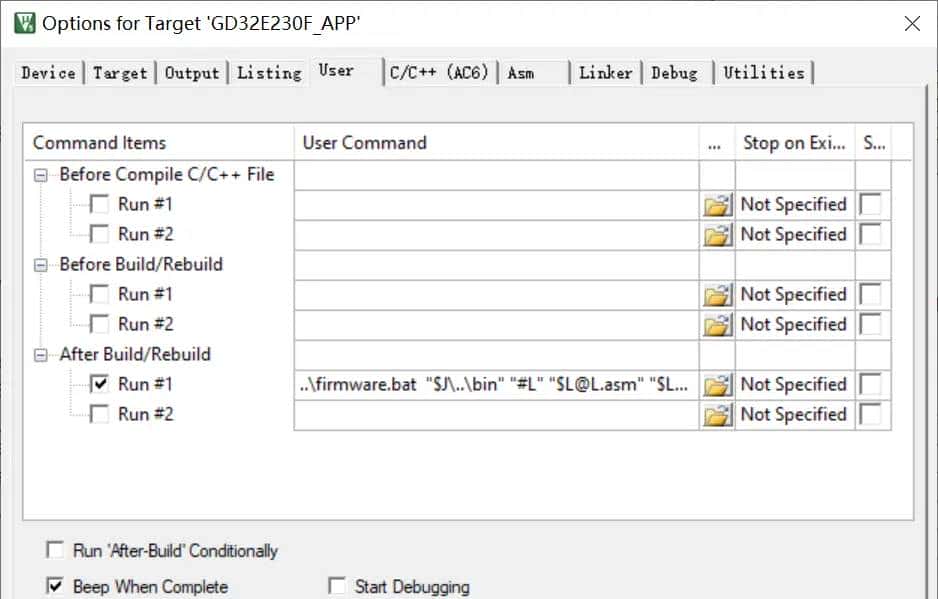938x599 pixels.
Task: Open folder browser for Before Build Run #1
Action: [x=717, y=295]
